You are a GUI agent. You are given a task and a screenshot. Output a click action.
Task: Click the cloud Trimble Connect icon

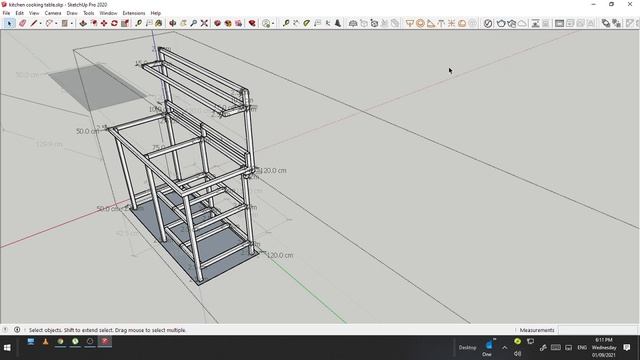[x=522, y=23]
